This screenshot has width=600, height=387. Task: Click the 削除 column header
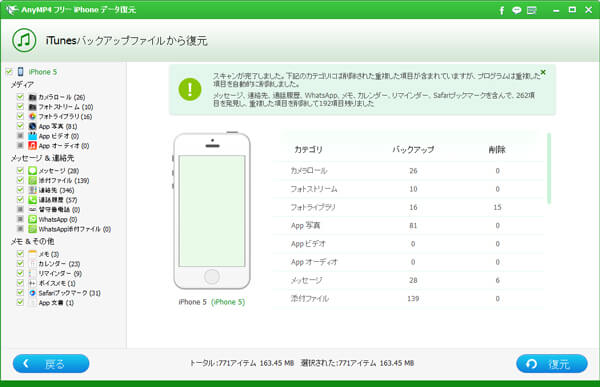pos(497,150)
